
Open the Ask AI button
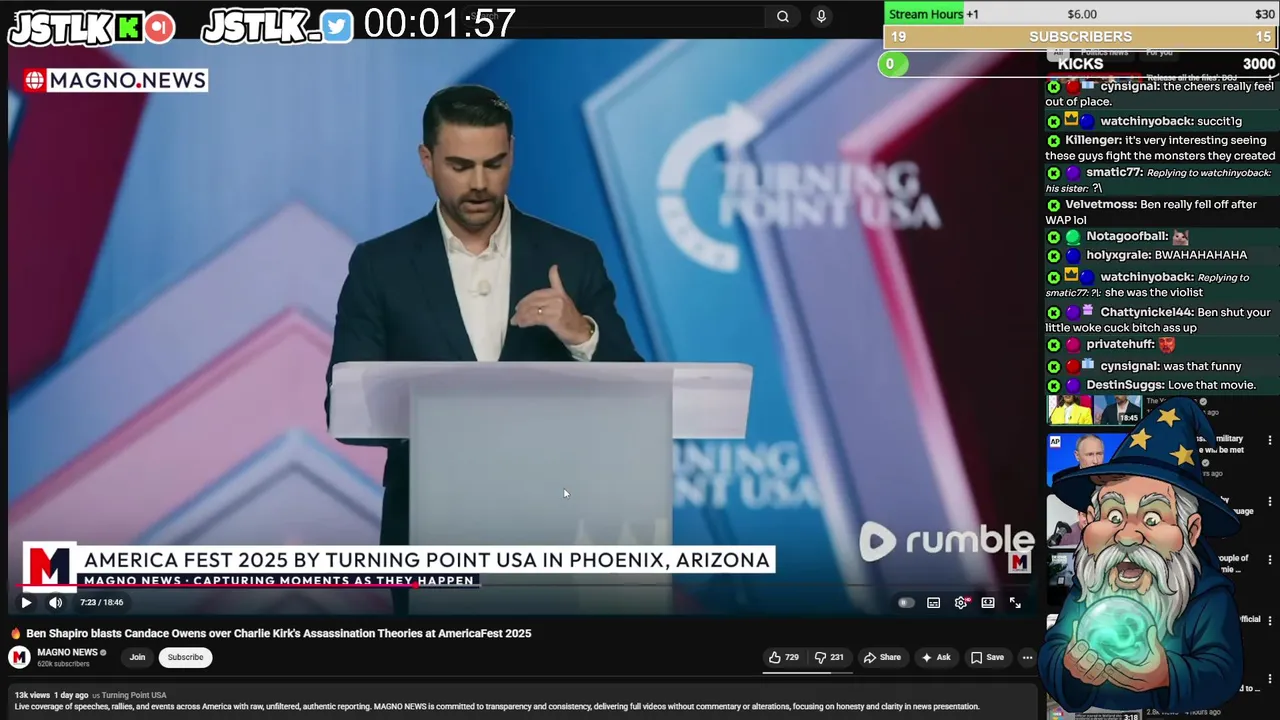point(936,657)
